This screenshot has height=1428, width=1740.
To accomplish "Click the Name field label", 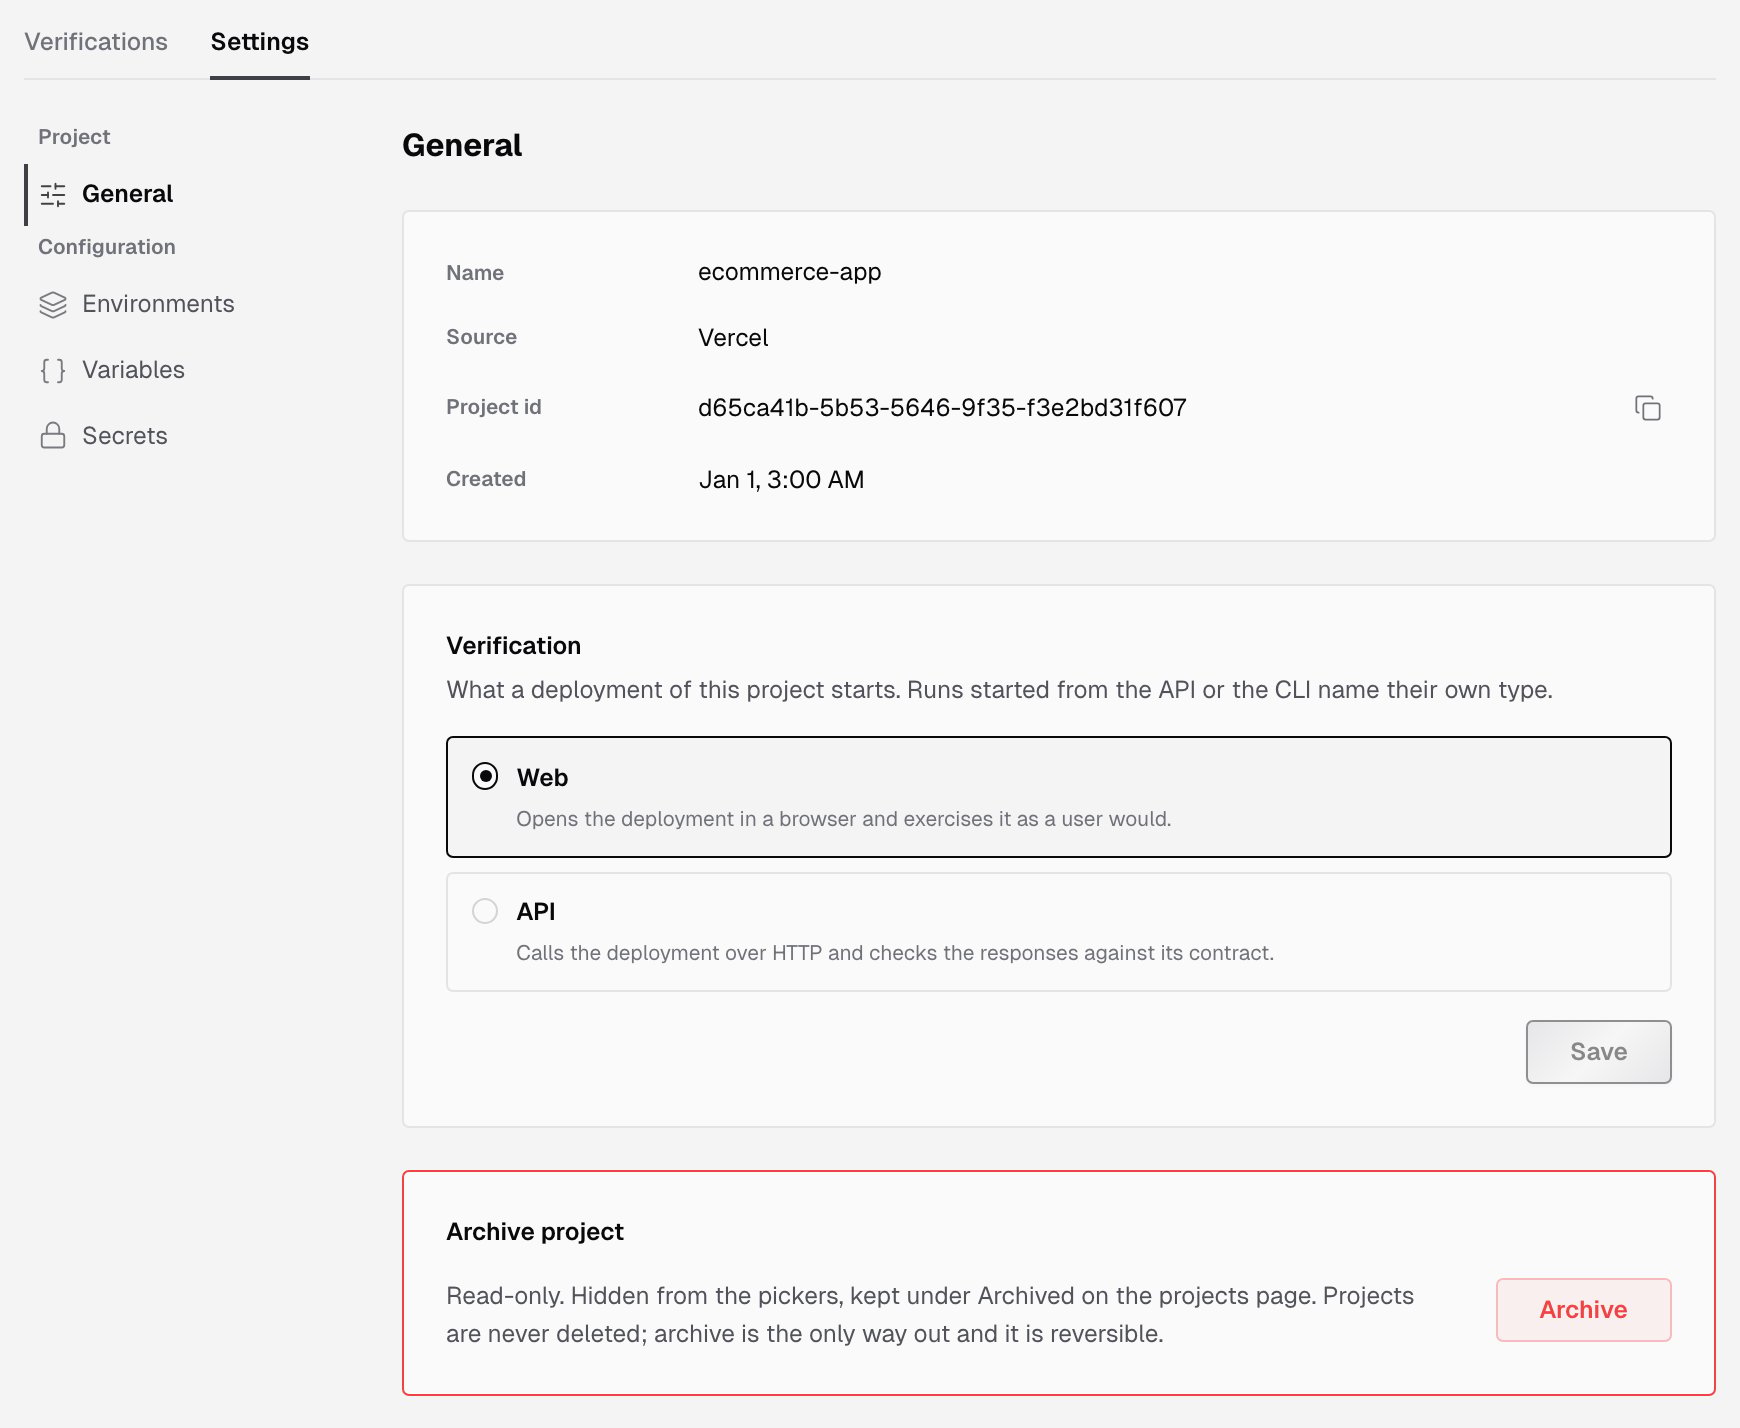I will [x=475, y=273].
